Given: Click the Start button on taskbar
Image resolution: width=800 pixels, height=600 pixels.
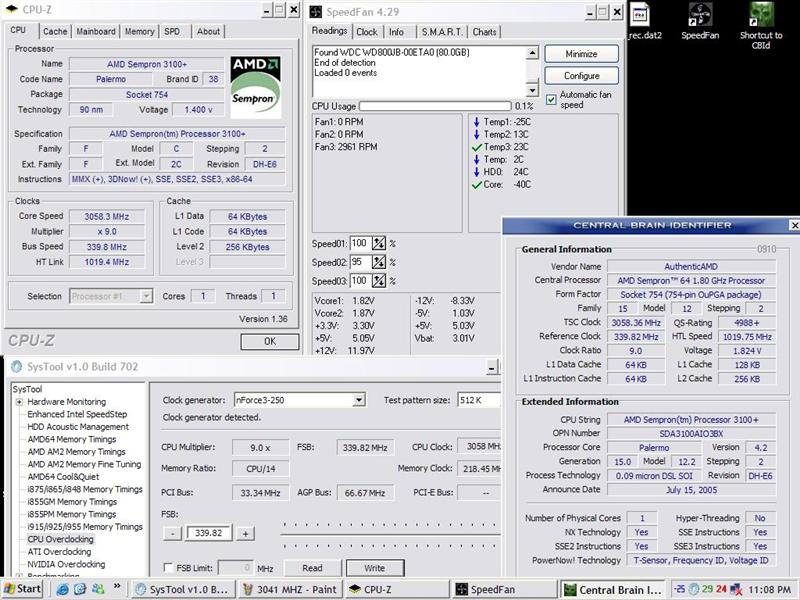Looking at the screenshot, I should click(22, 589).
